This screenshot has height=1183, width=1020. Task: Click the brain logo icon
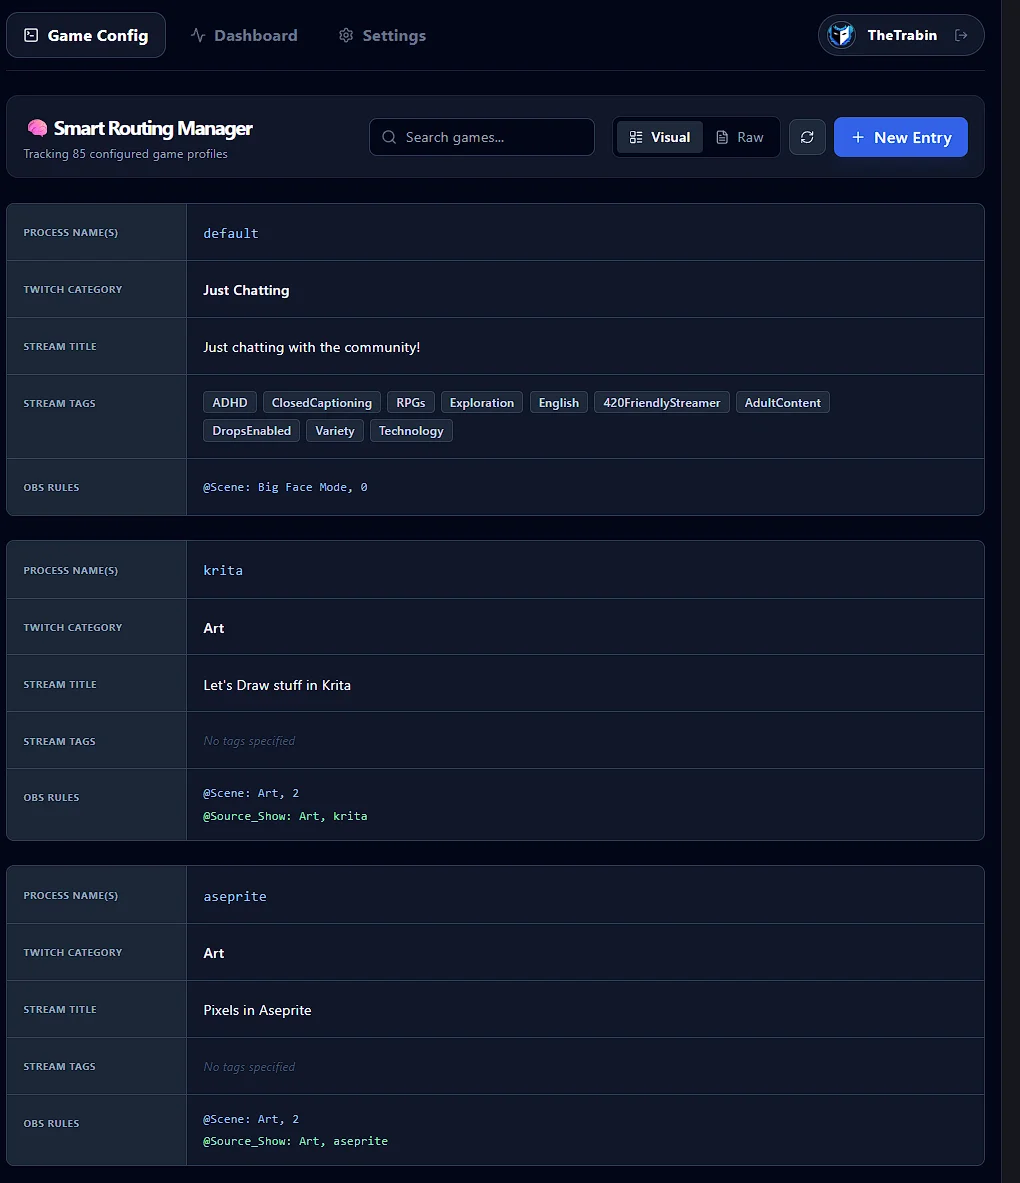[x=37, y=128]
